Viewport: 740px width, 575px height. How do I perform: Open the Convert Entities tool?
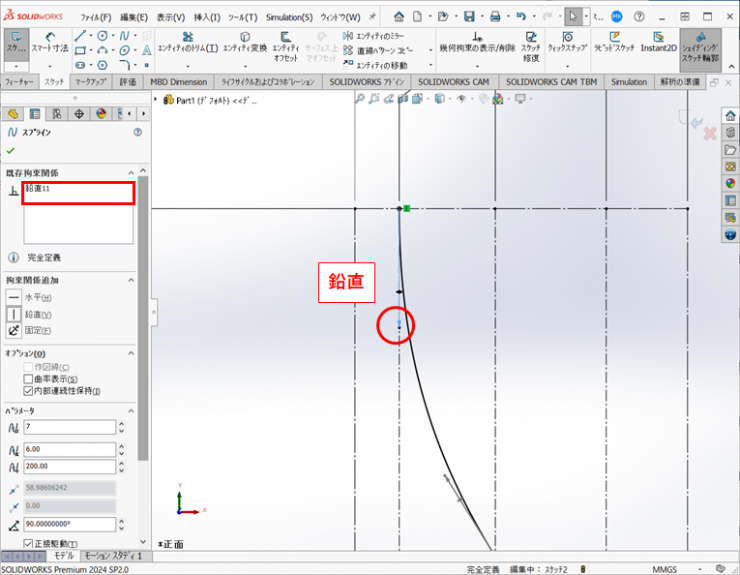coord(244,47)
